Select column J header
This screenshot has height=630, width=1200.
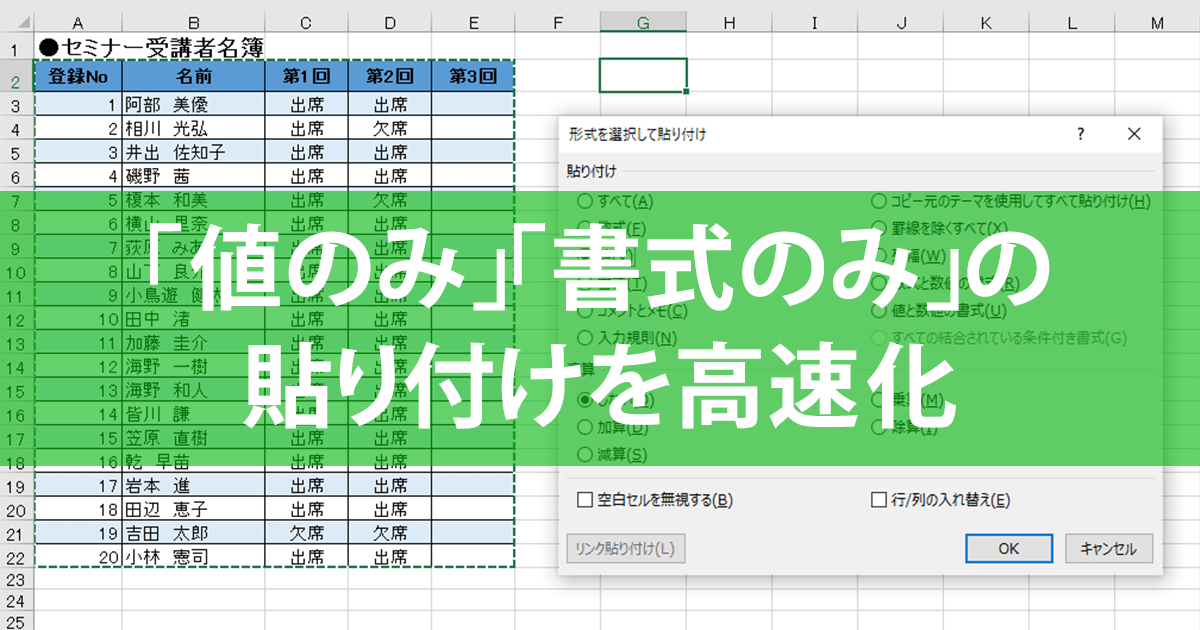click(901, 22)
